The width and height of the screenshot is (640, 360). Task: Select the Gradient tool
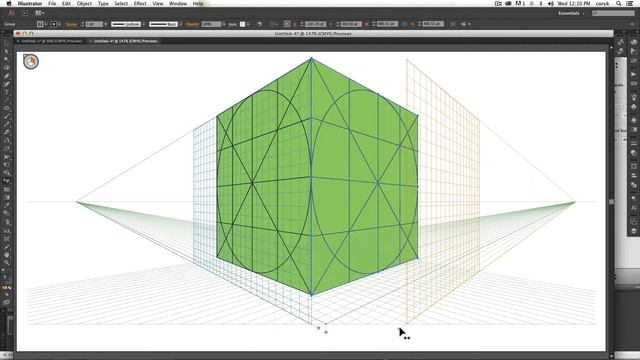pos(6,197)
